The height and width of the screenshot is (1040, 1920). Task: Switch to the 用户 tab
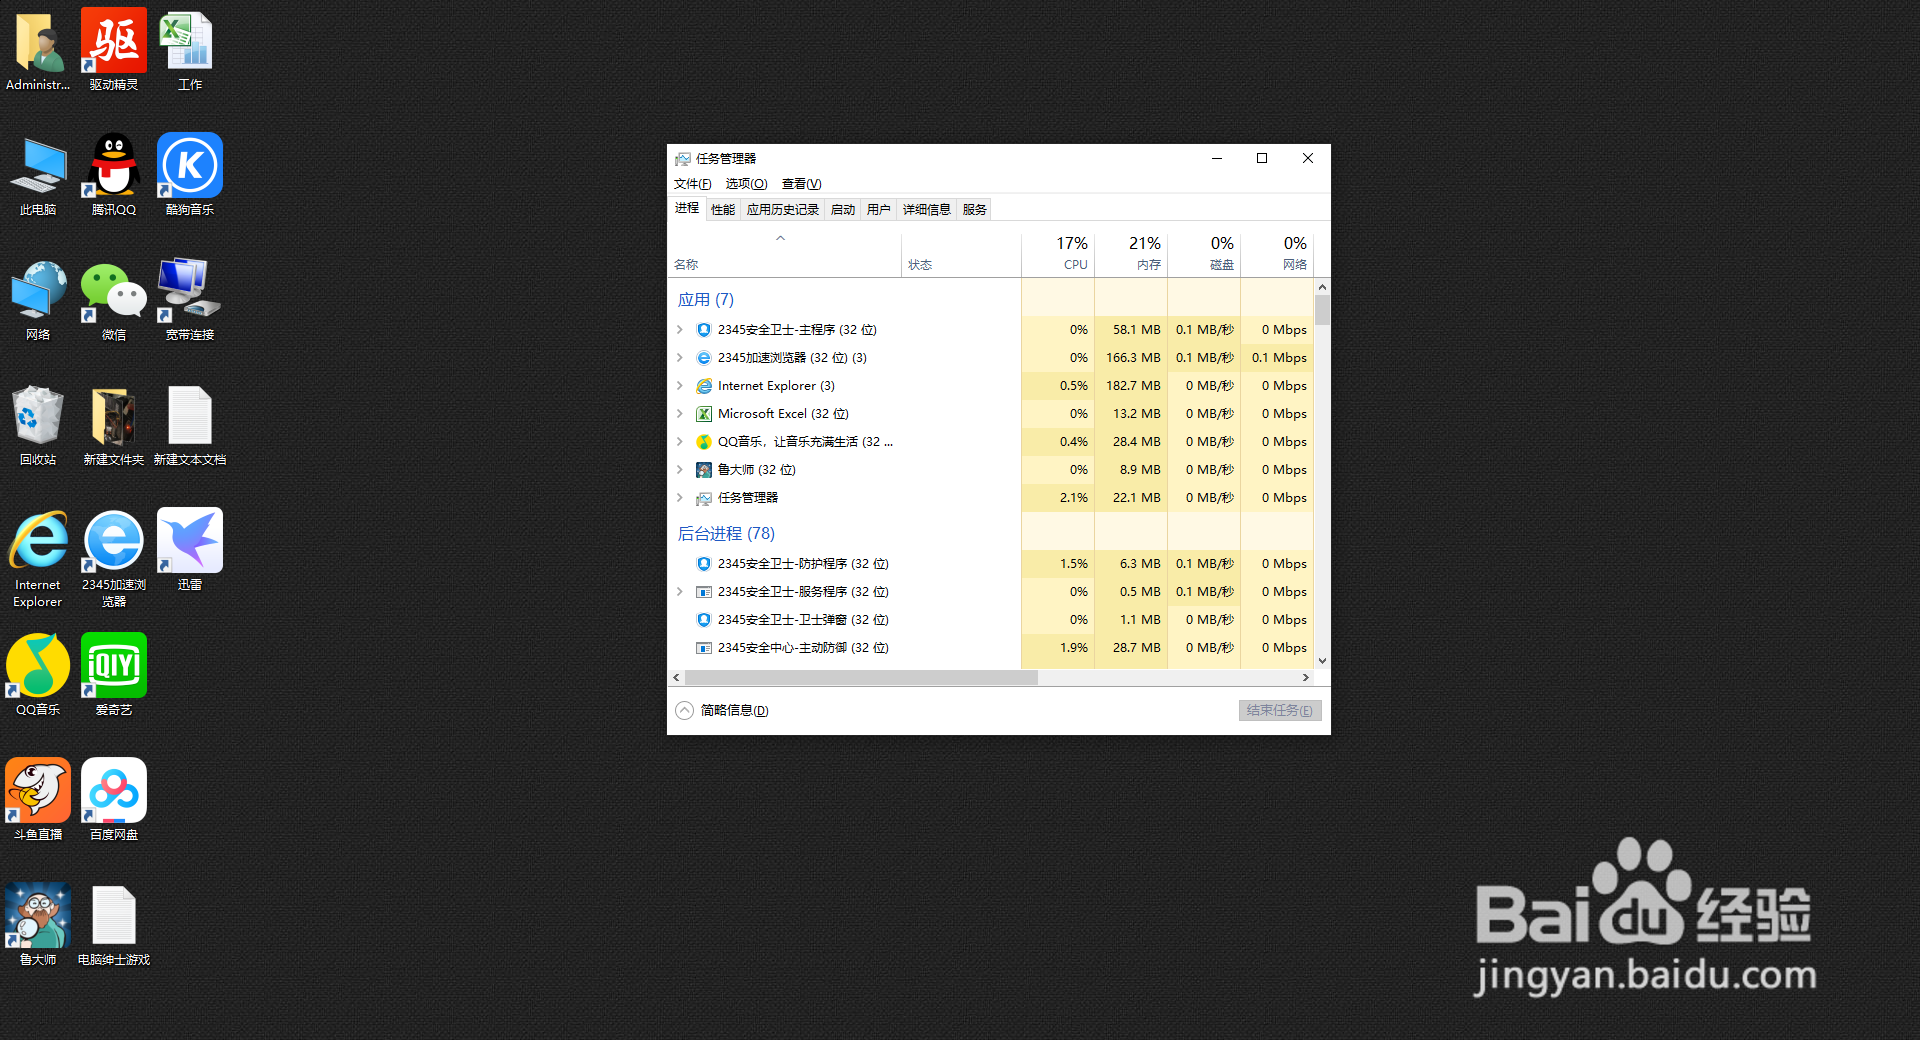tap(879, 210)
